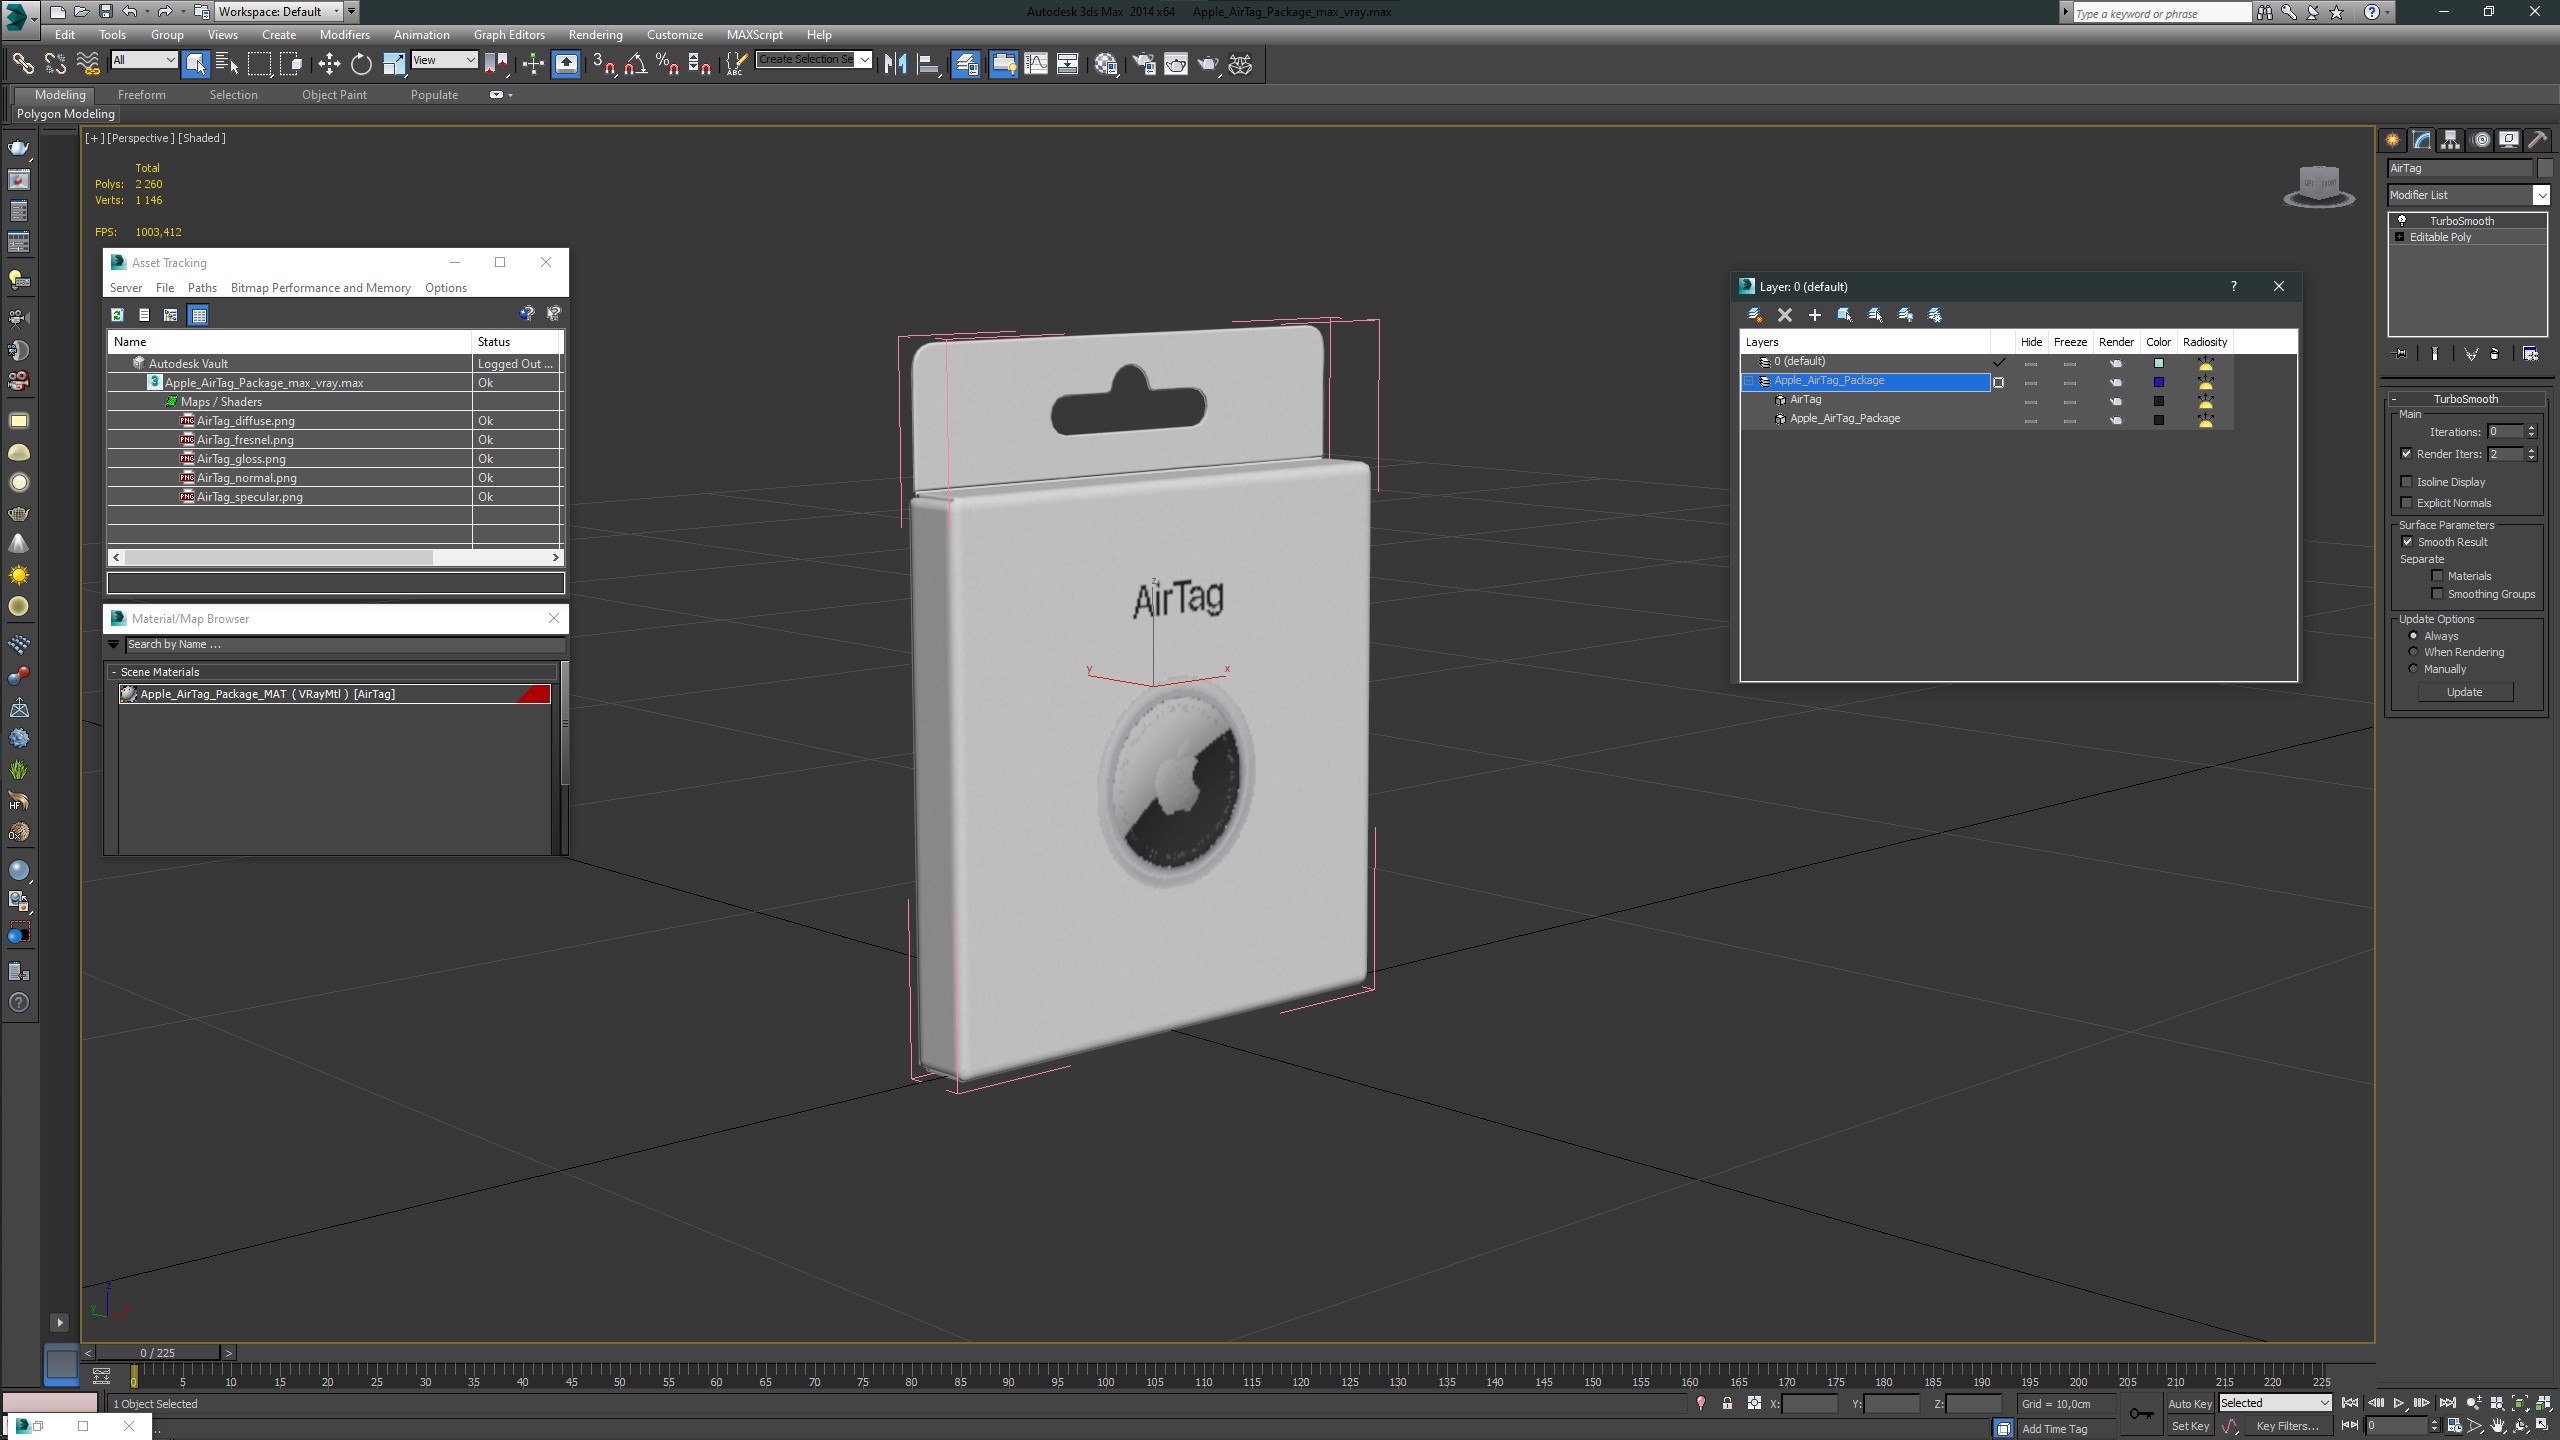The image size is (2560, 1440).
Task: Enable Explicit Normals checkbox
Action: click(2407, 503)
